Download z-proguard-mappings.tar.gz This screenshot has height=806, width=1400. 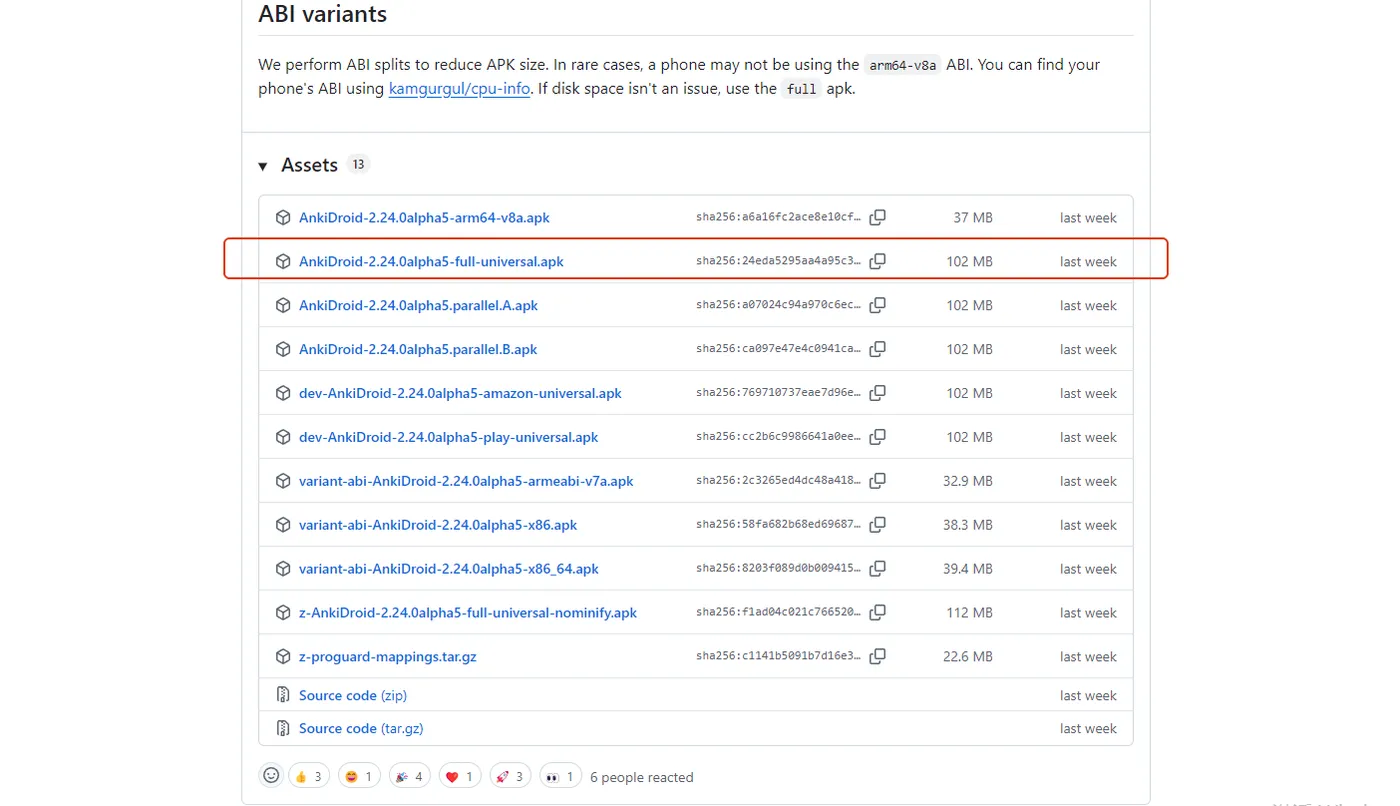(388, 658)
